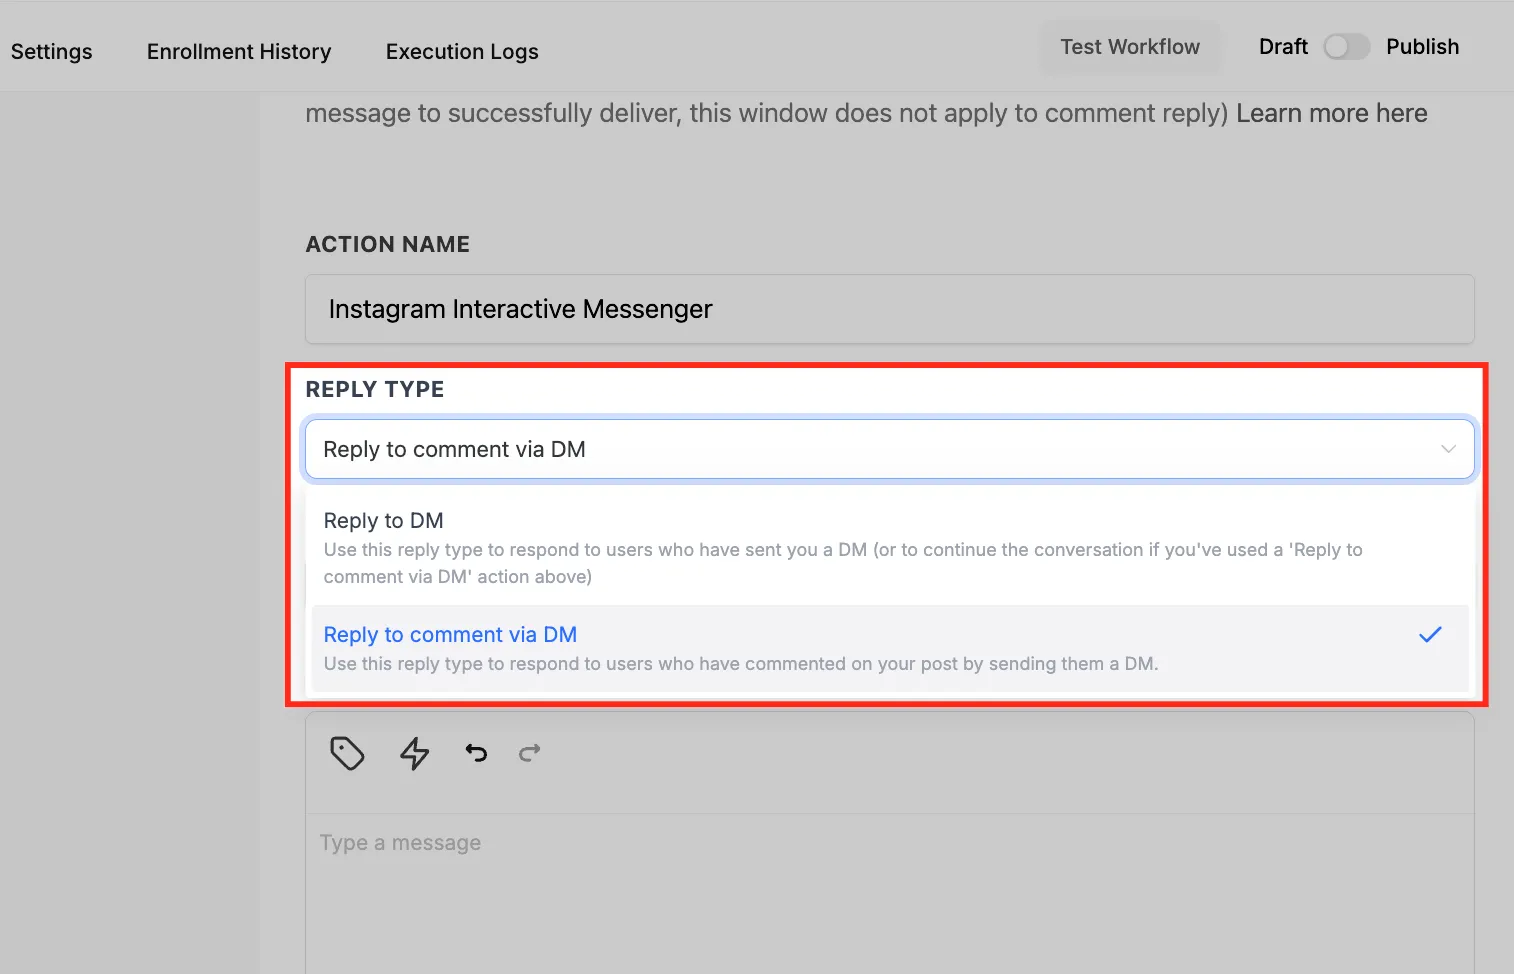Click the Action Name input field
1514x974 pixels.
pyautogui.click(x=889, y=309)
